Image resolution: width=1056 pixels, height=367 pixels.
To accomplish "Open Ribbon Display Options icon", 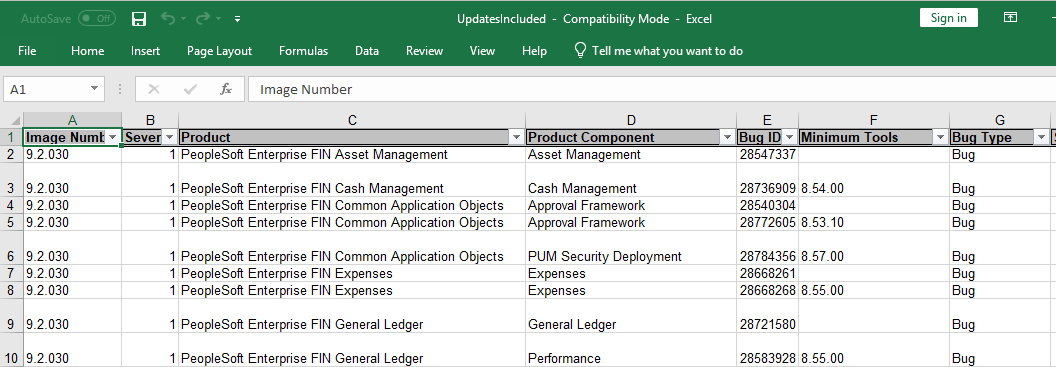I will [x=1010, y=18].
